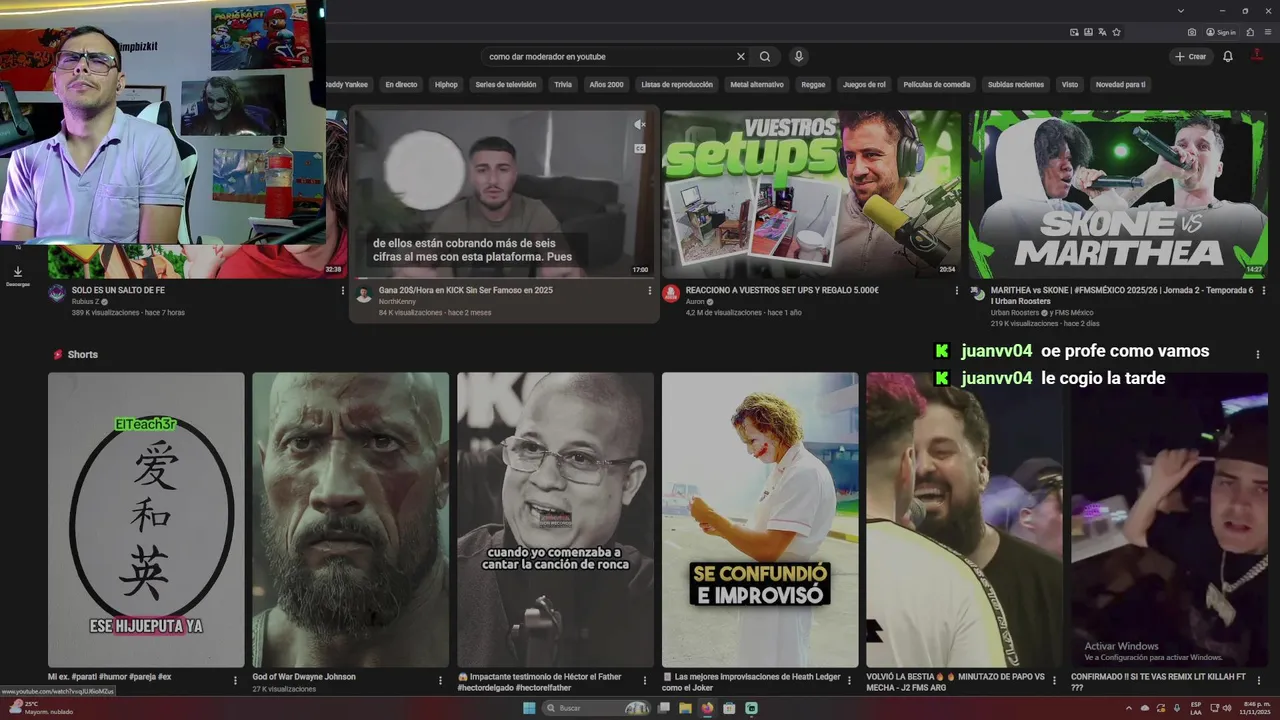Open the Gana 20$/Hora en KICK title

tap(466, 290)
